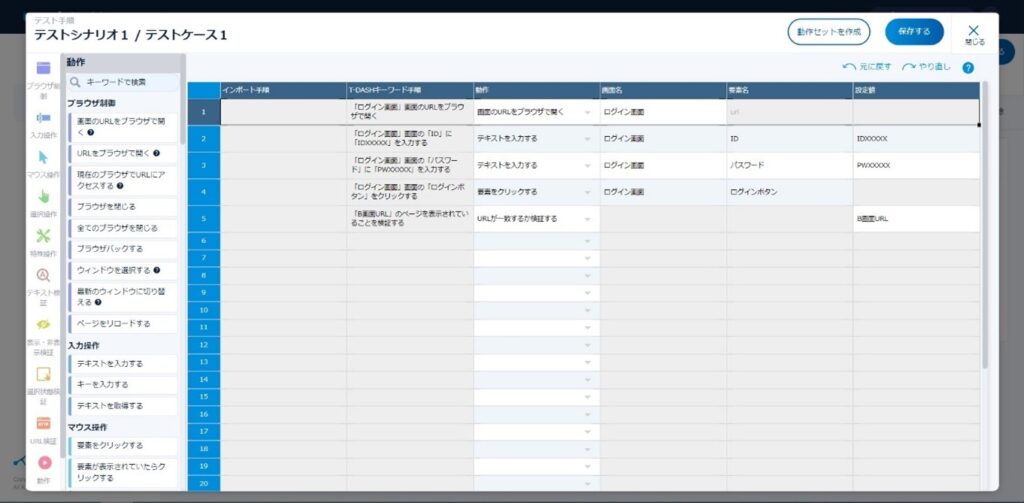Click the 動作セットを作成 button
Screen dimensions: 1024x503
828,32
